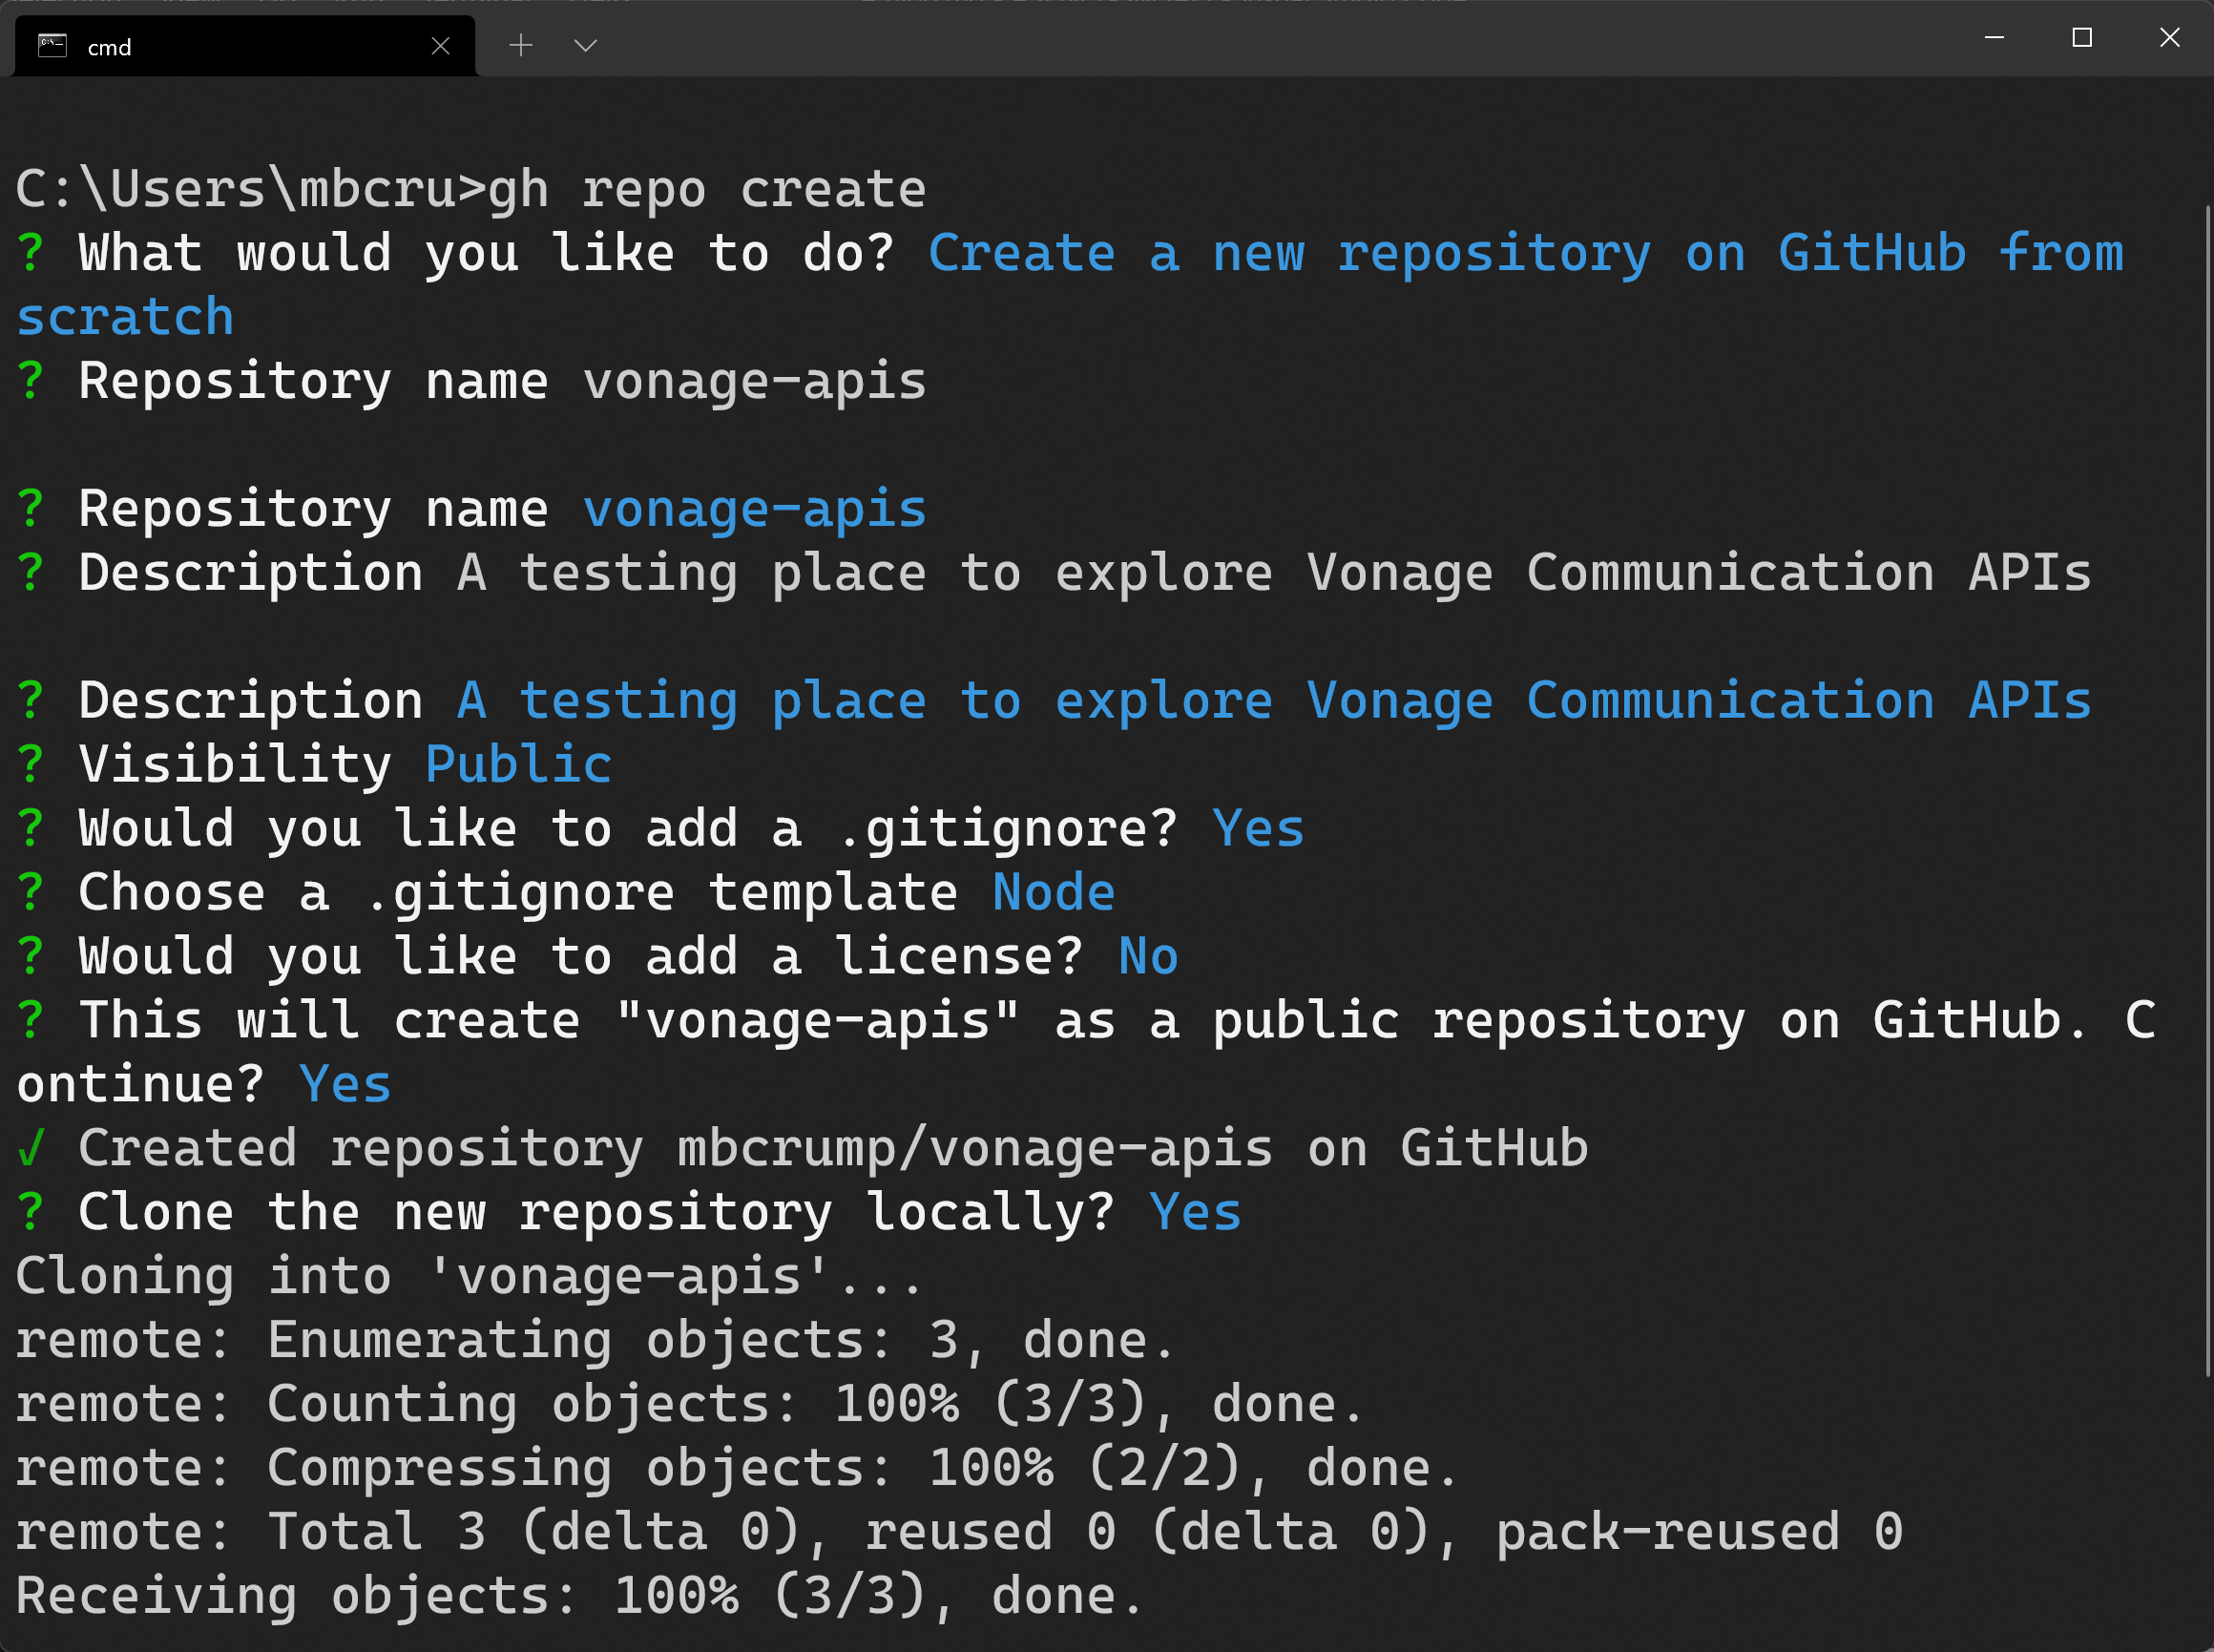Click 'C:\Users\mbcru>' prompt path
The image size is (2214, 1652).
pos(251,189)
